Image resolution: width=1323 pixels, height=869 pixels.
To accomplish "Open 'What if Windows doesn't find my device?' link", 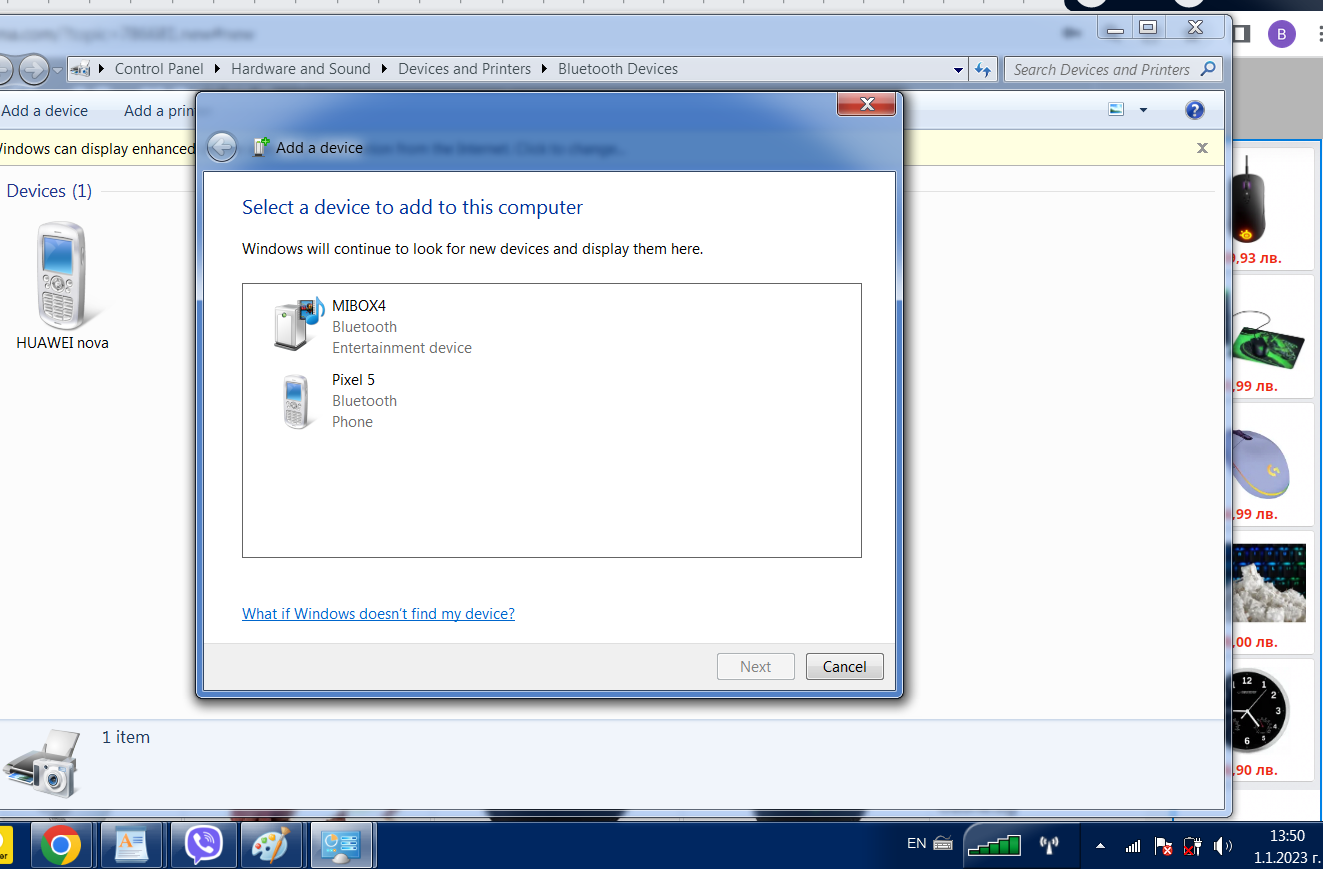I will click(x=378, y=614).
